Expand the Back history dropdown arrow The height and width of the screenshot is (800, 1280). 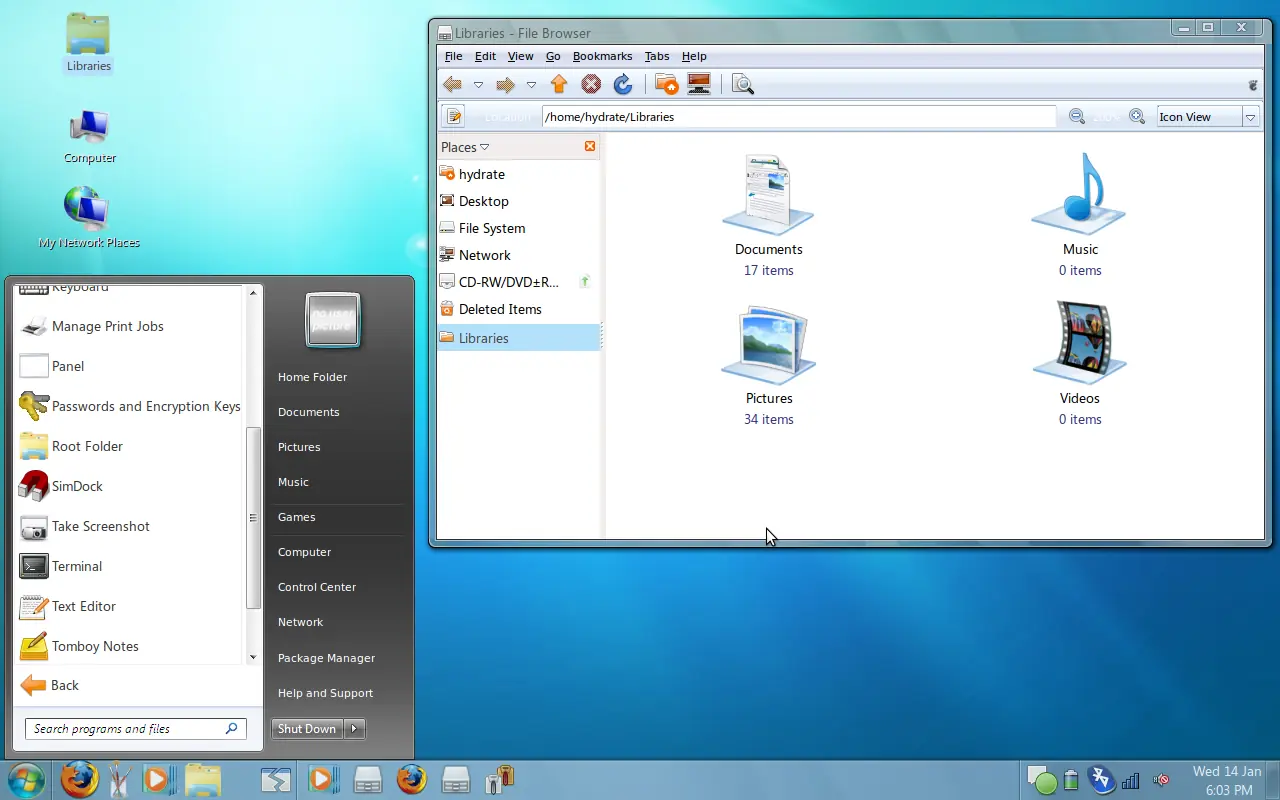[x=478, y=85]
